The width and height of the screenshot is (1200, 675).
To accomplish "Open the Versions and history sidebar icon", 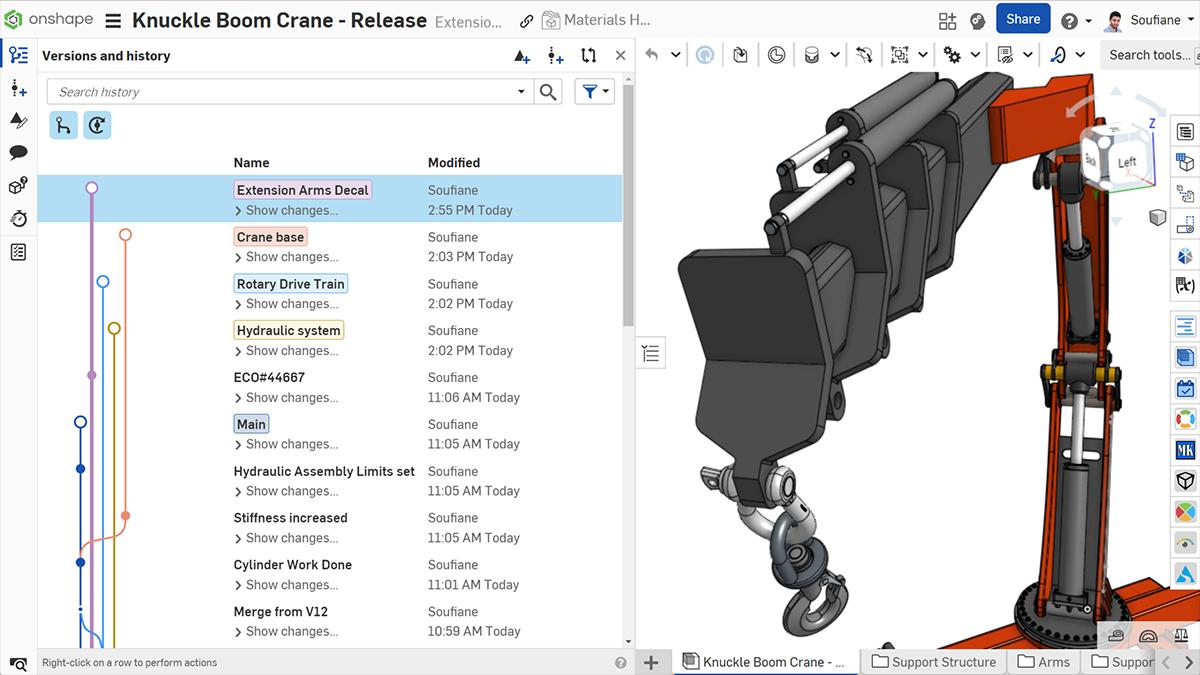I will pos(18,56).
